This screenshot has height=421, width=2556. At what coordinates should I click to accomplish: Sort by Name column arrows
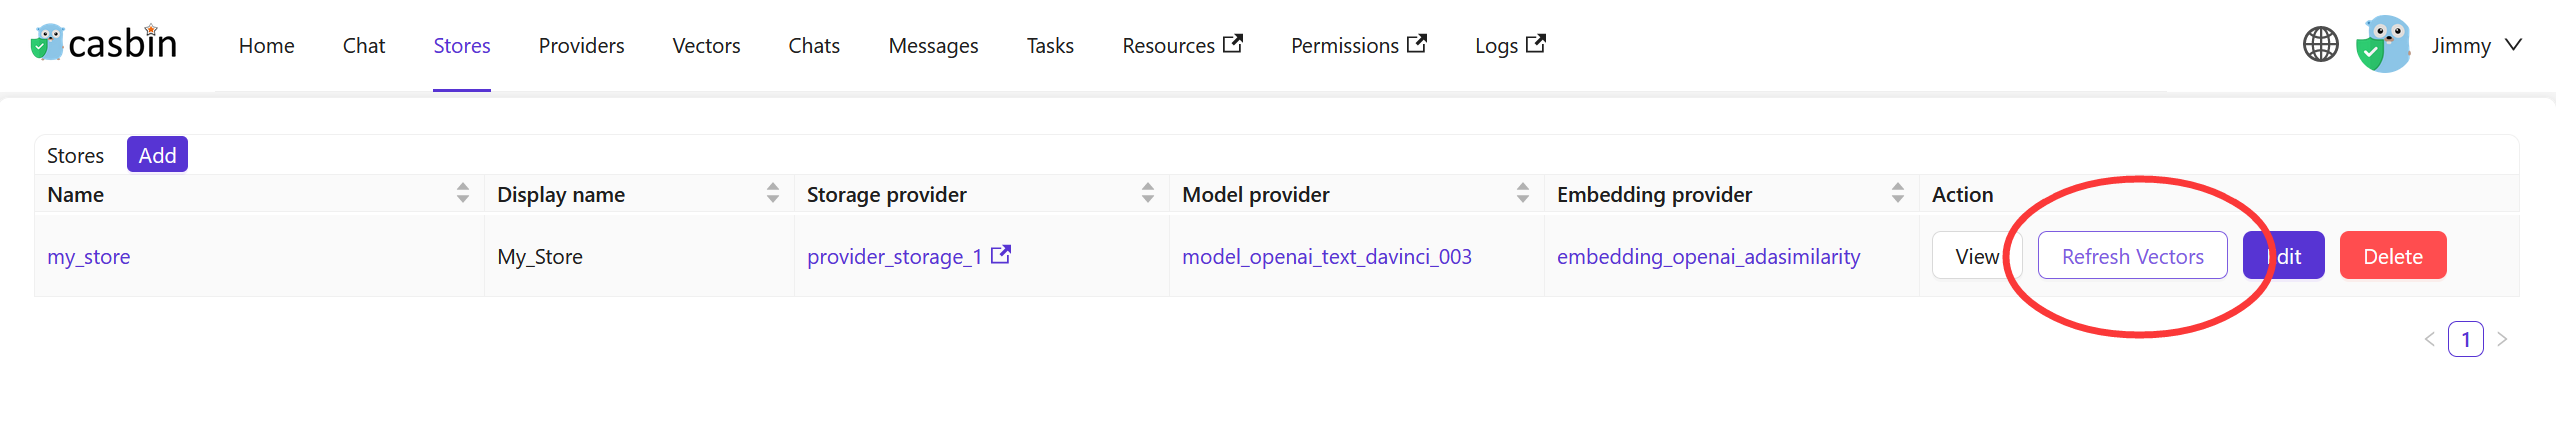pos(462,194)
